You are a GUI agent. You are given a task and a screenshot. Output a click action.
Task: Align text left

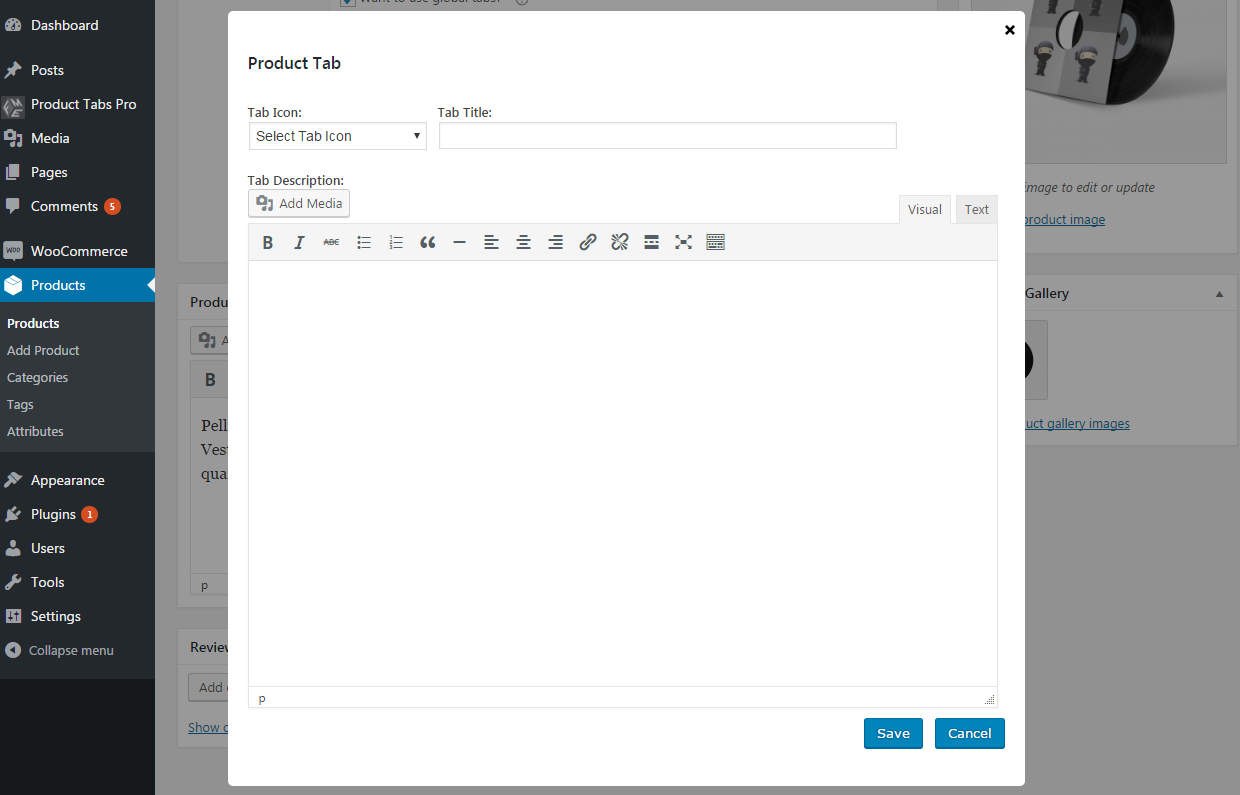tap(491, 242)
